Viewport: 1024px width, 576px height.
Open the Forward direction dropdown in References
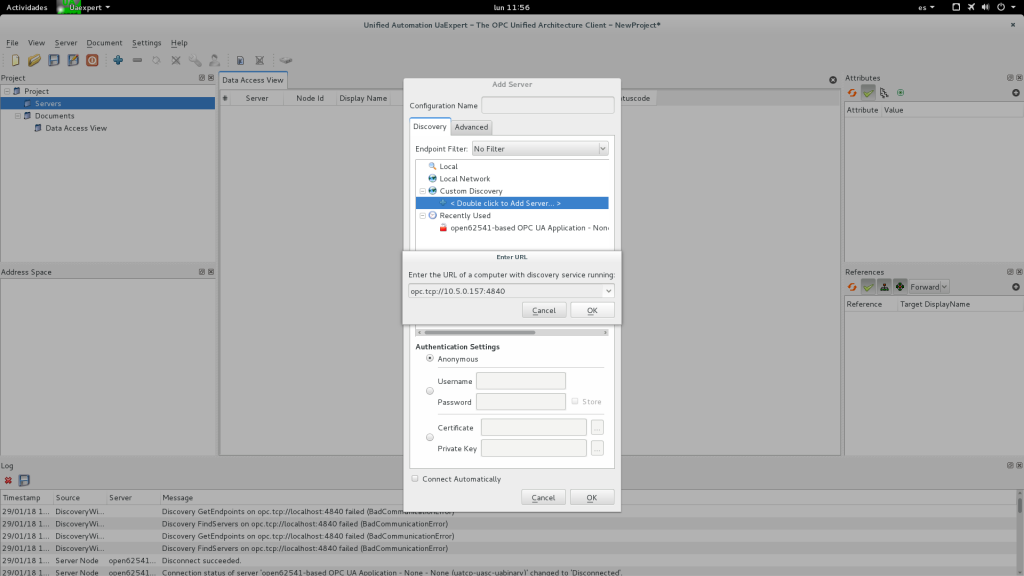tap(929, 287)
